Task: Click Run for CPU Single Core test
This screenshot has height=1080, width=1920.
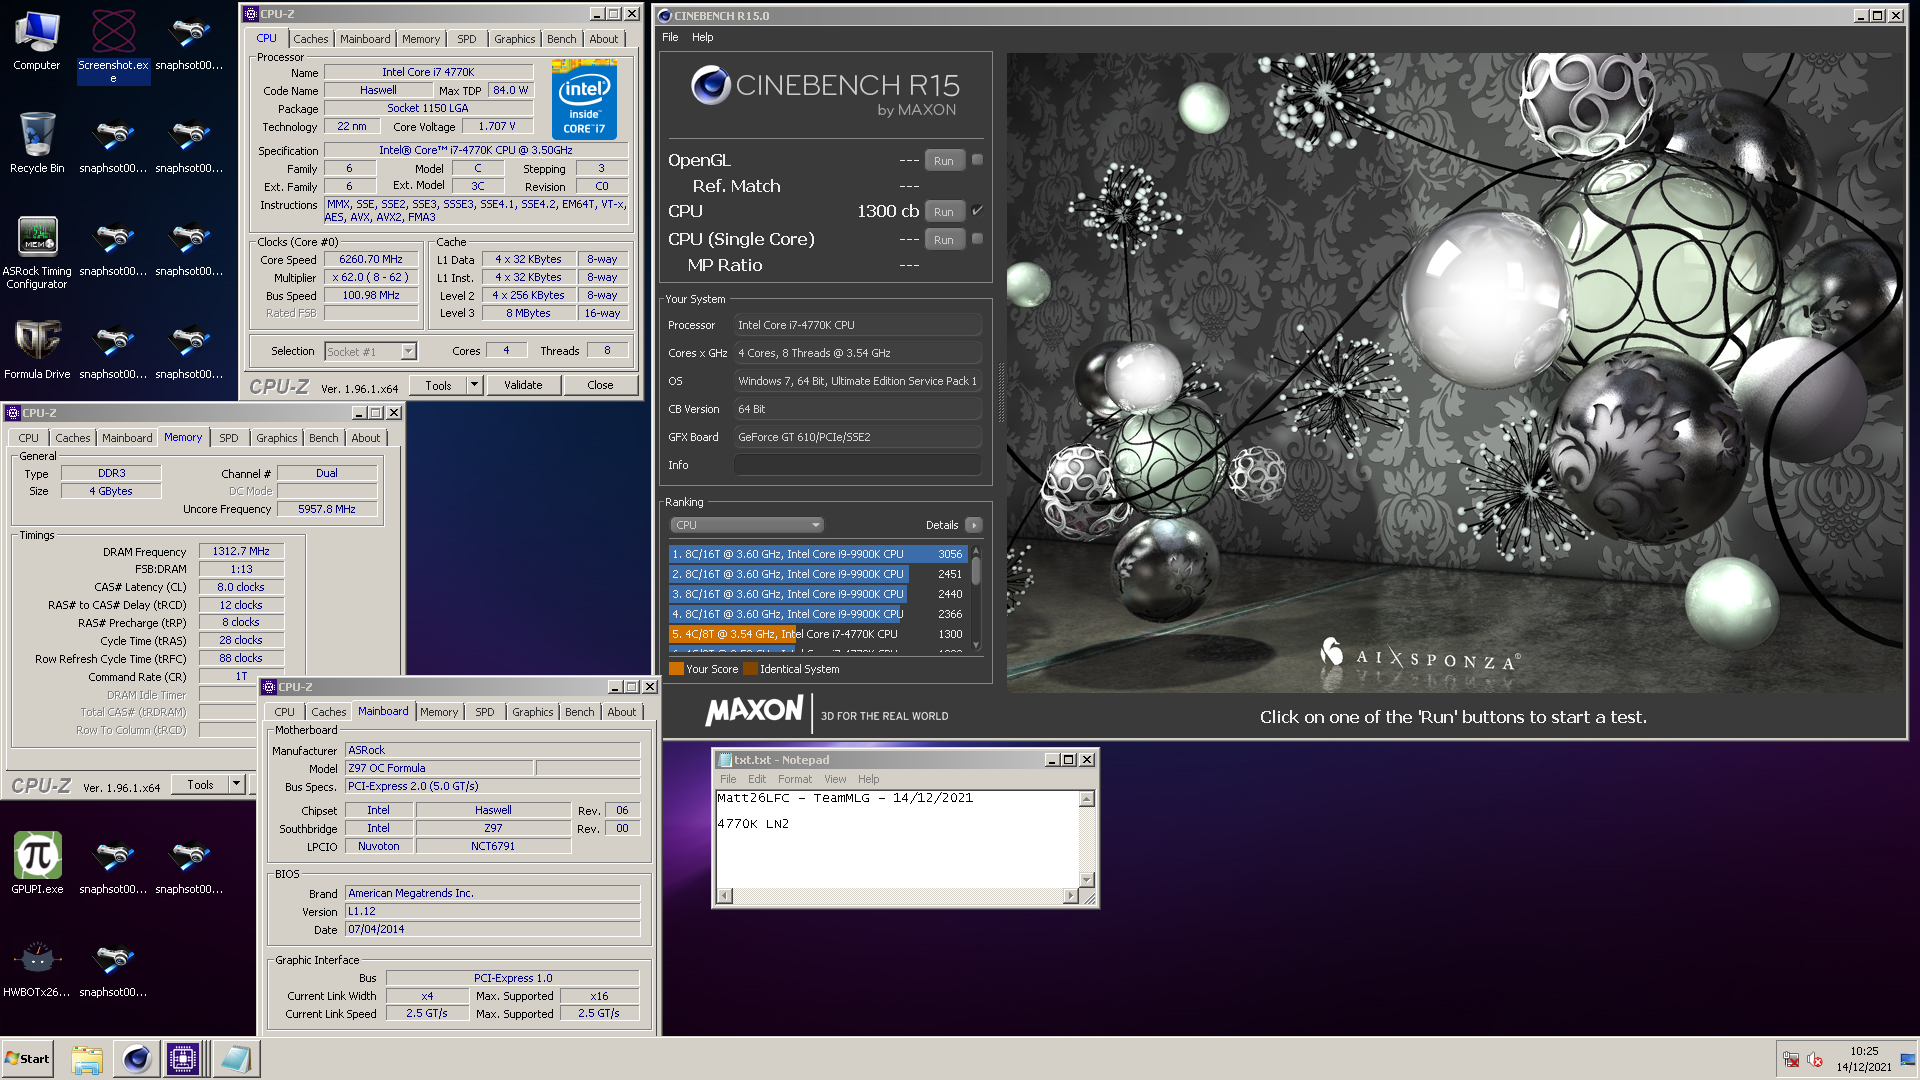Action: 944,240
